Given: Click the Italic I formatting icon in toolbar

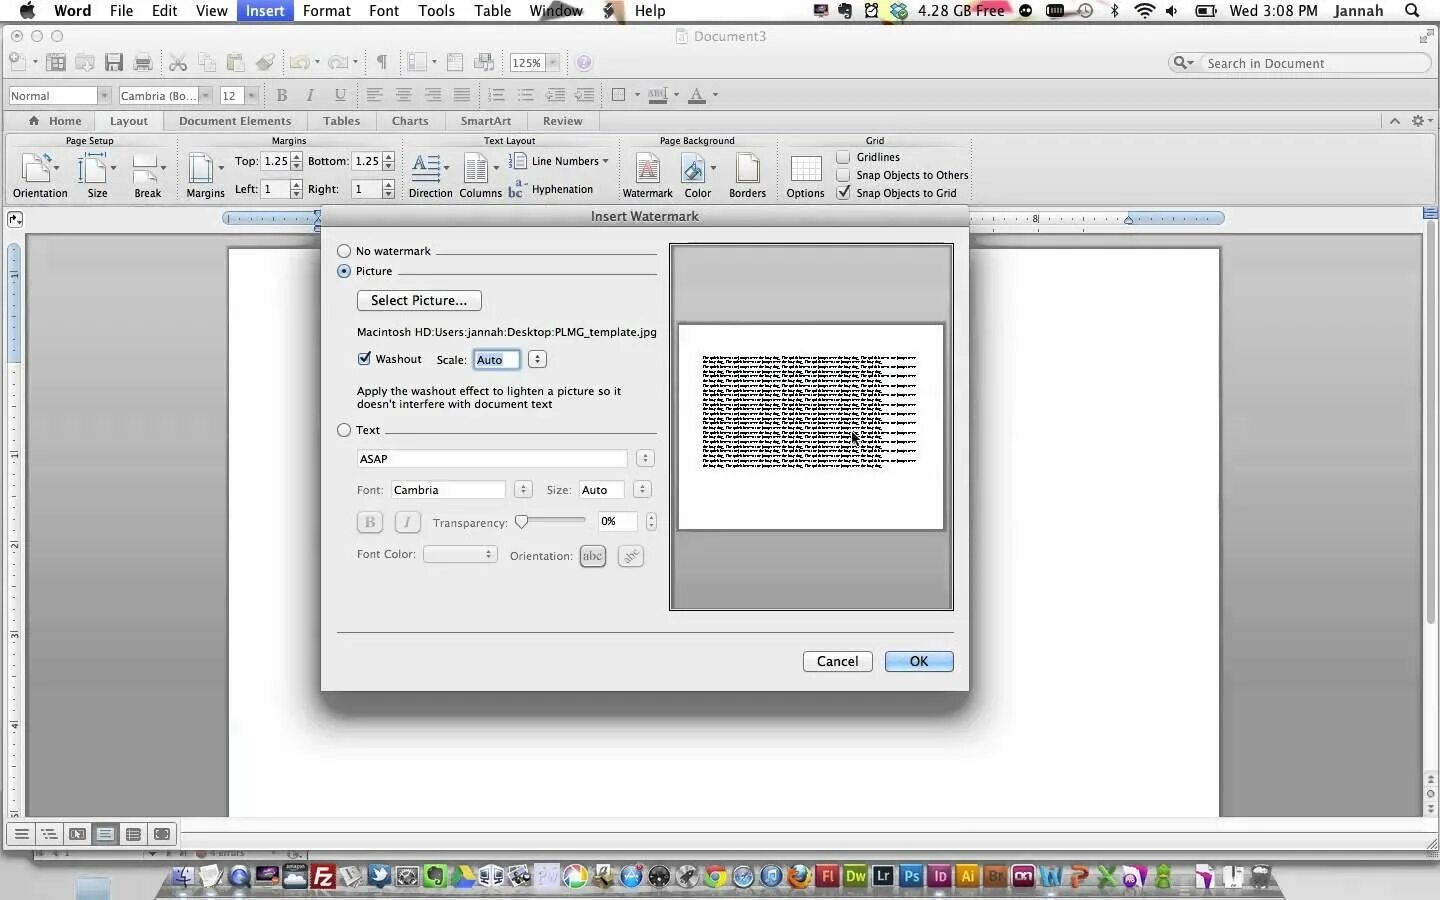Looking at the screenshot, I should click(310, 95).
